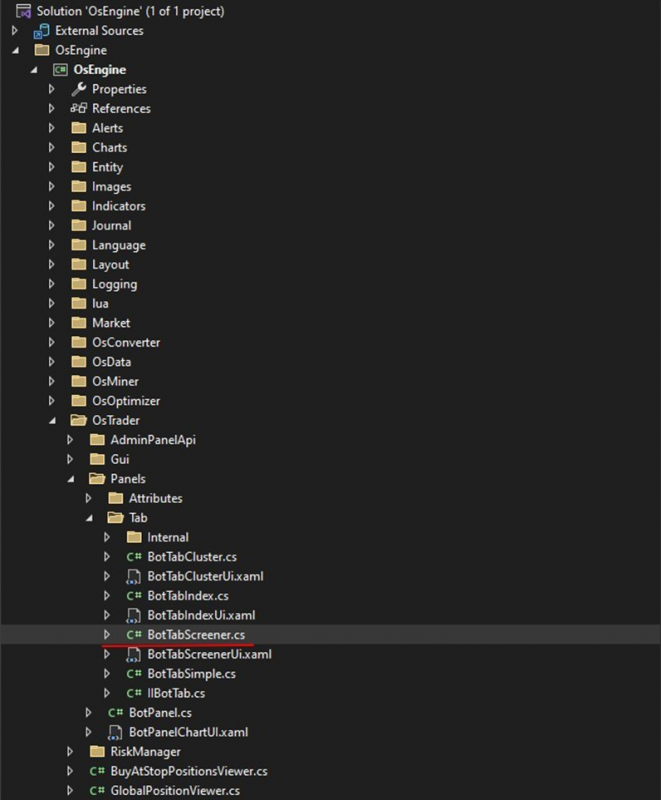Click the XAML icon of BotPanelChartUI.xaml
The width and height of the screenshot is (661, 800).
coord(115,733)
